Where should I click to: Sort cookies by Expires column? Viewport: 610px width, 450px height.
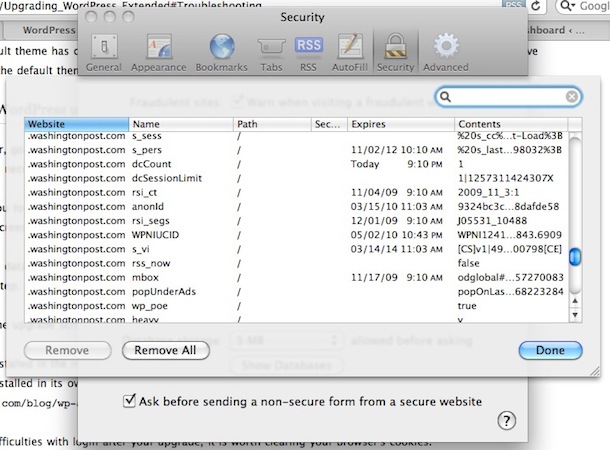[401, 124]
